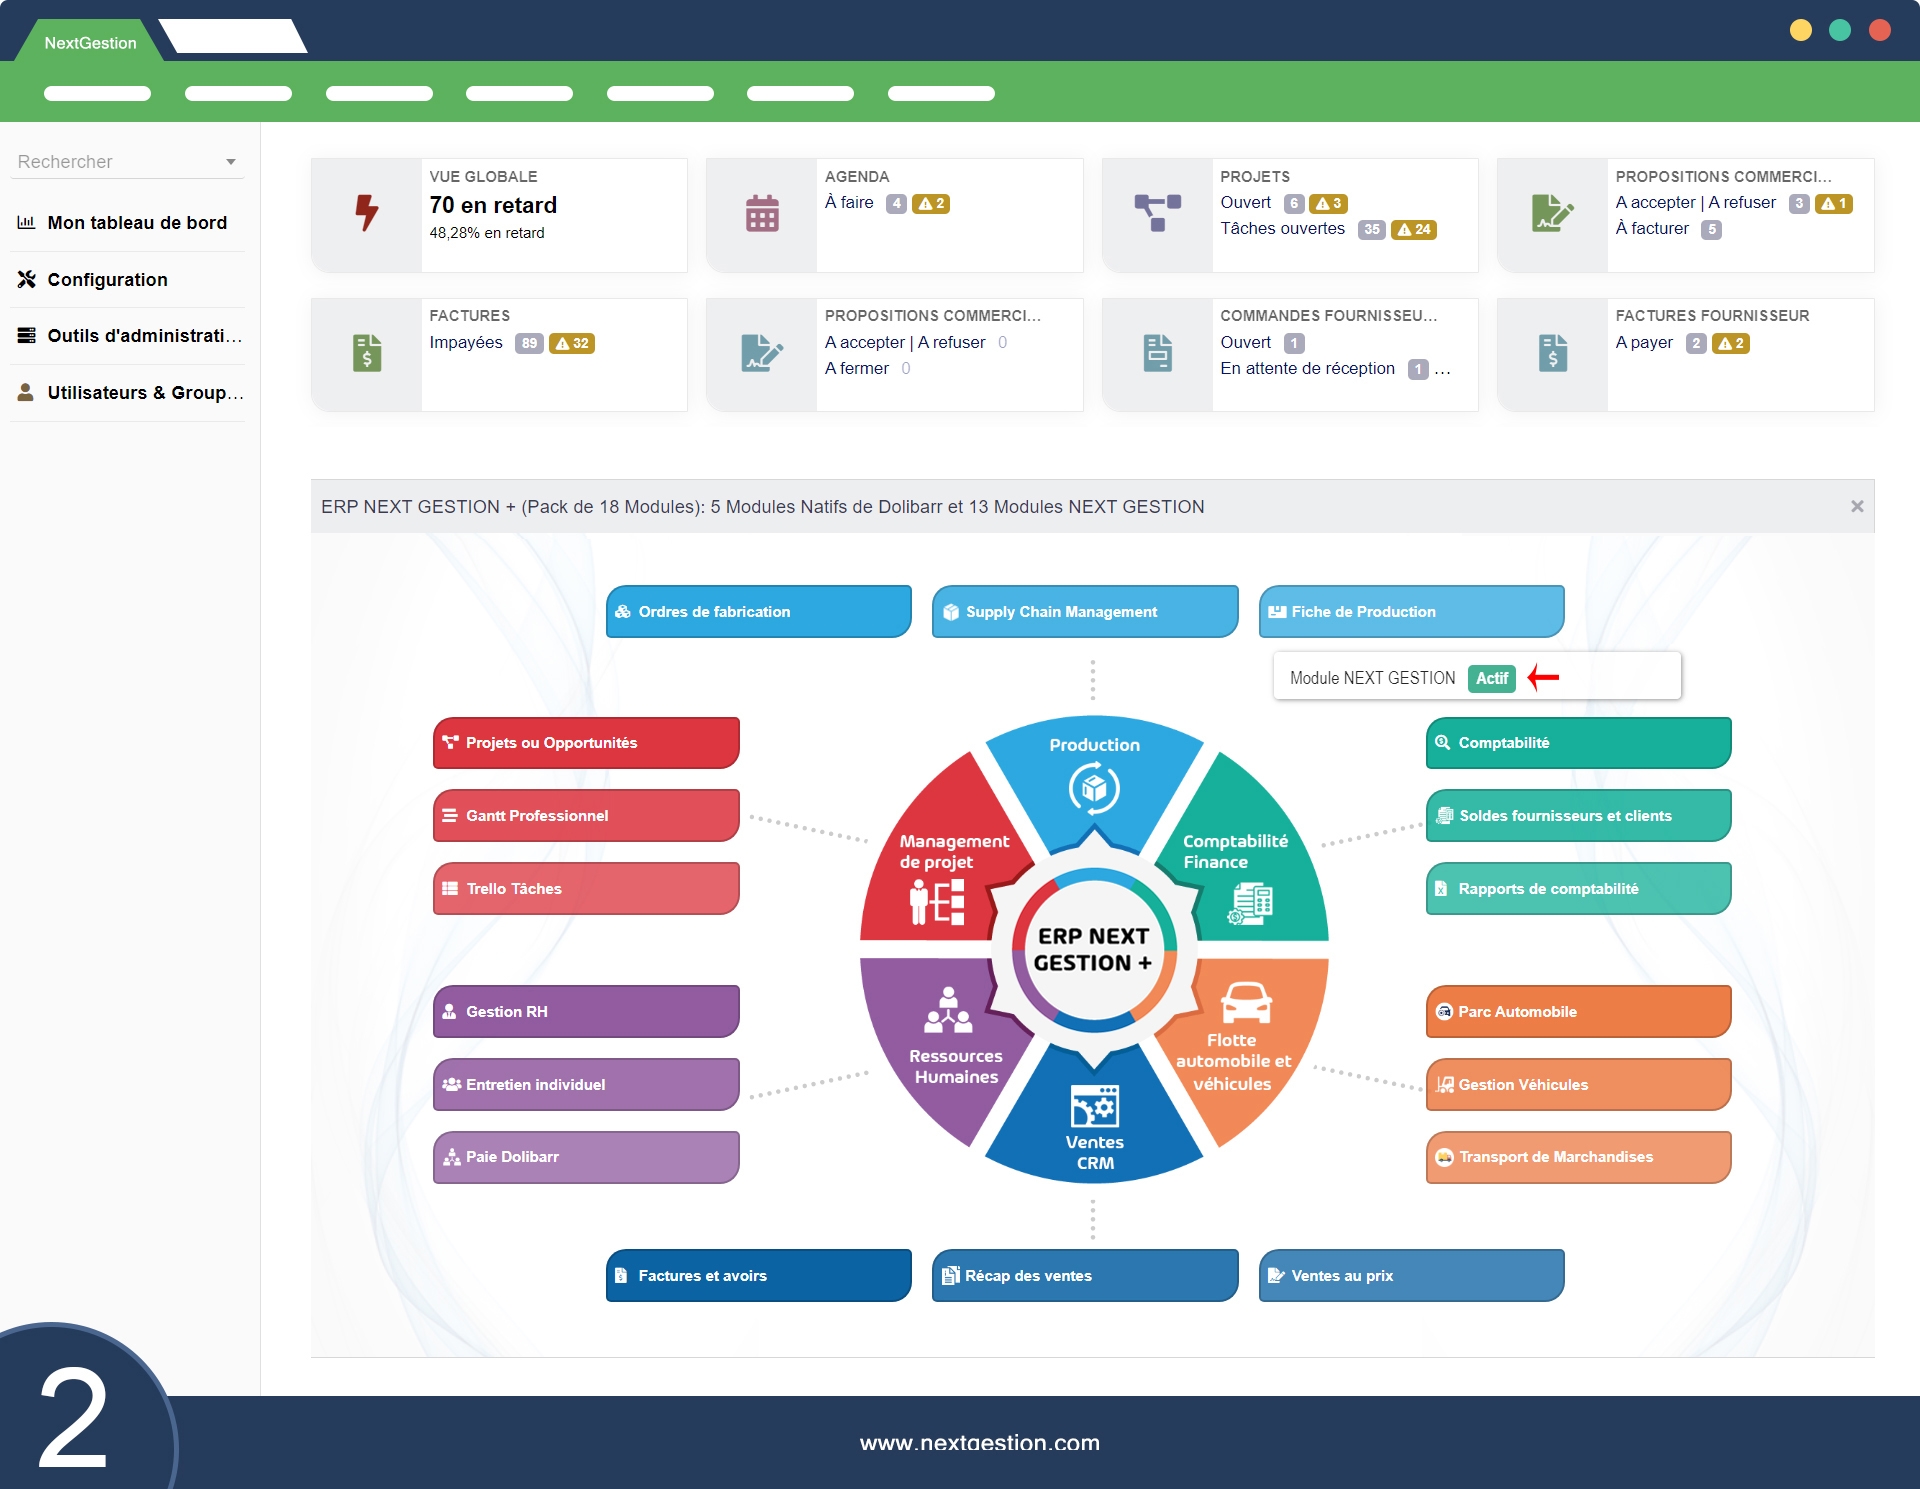This screenshot has height=1489, width=1920.
Task: Click the Rechercher search field
Action: point(110,162)
